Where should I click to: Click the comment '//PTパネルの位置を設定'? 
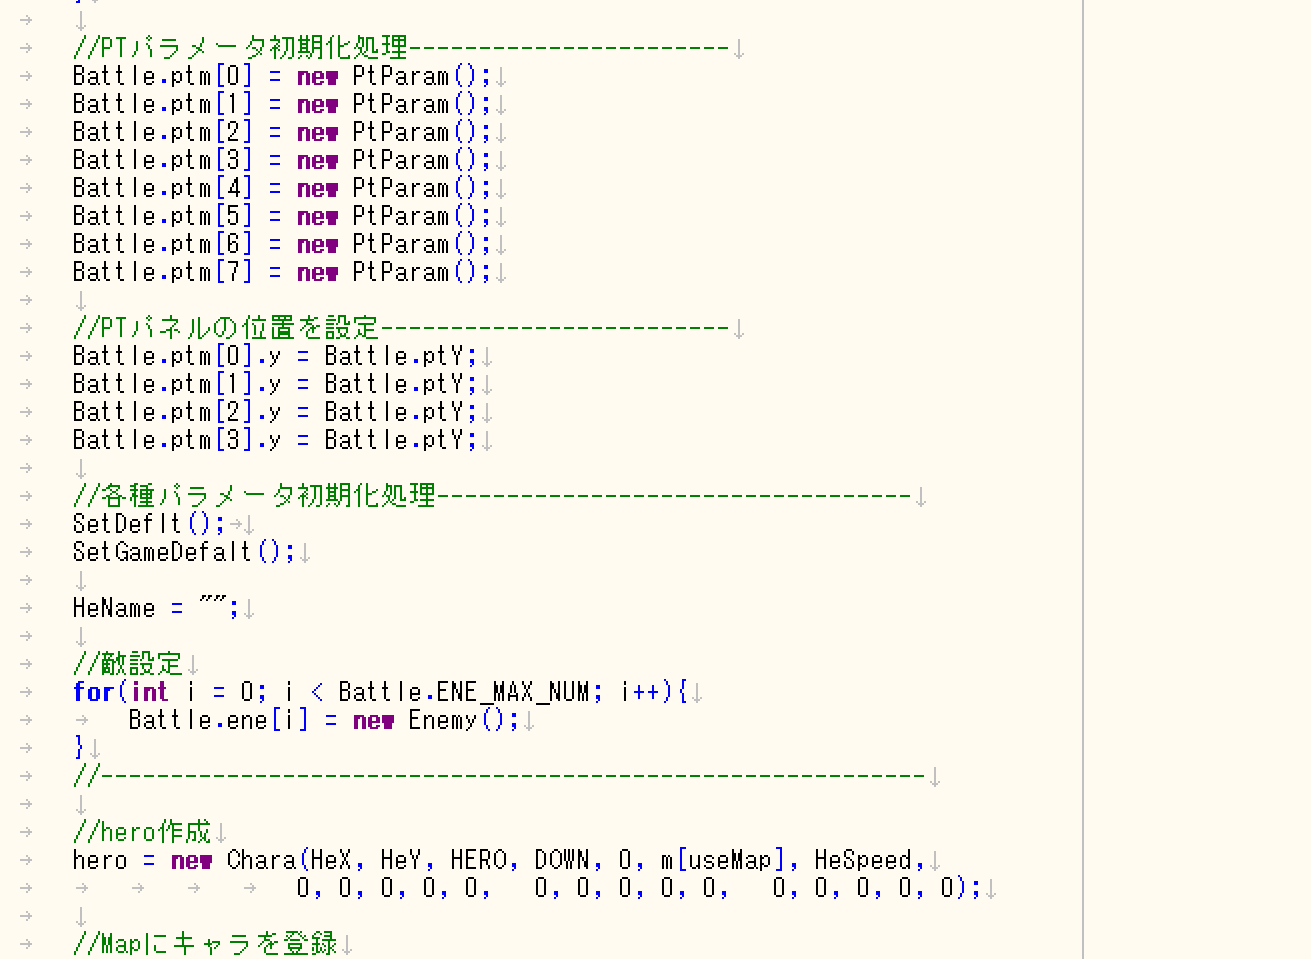coord(226,328)
